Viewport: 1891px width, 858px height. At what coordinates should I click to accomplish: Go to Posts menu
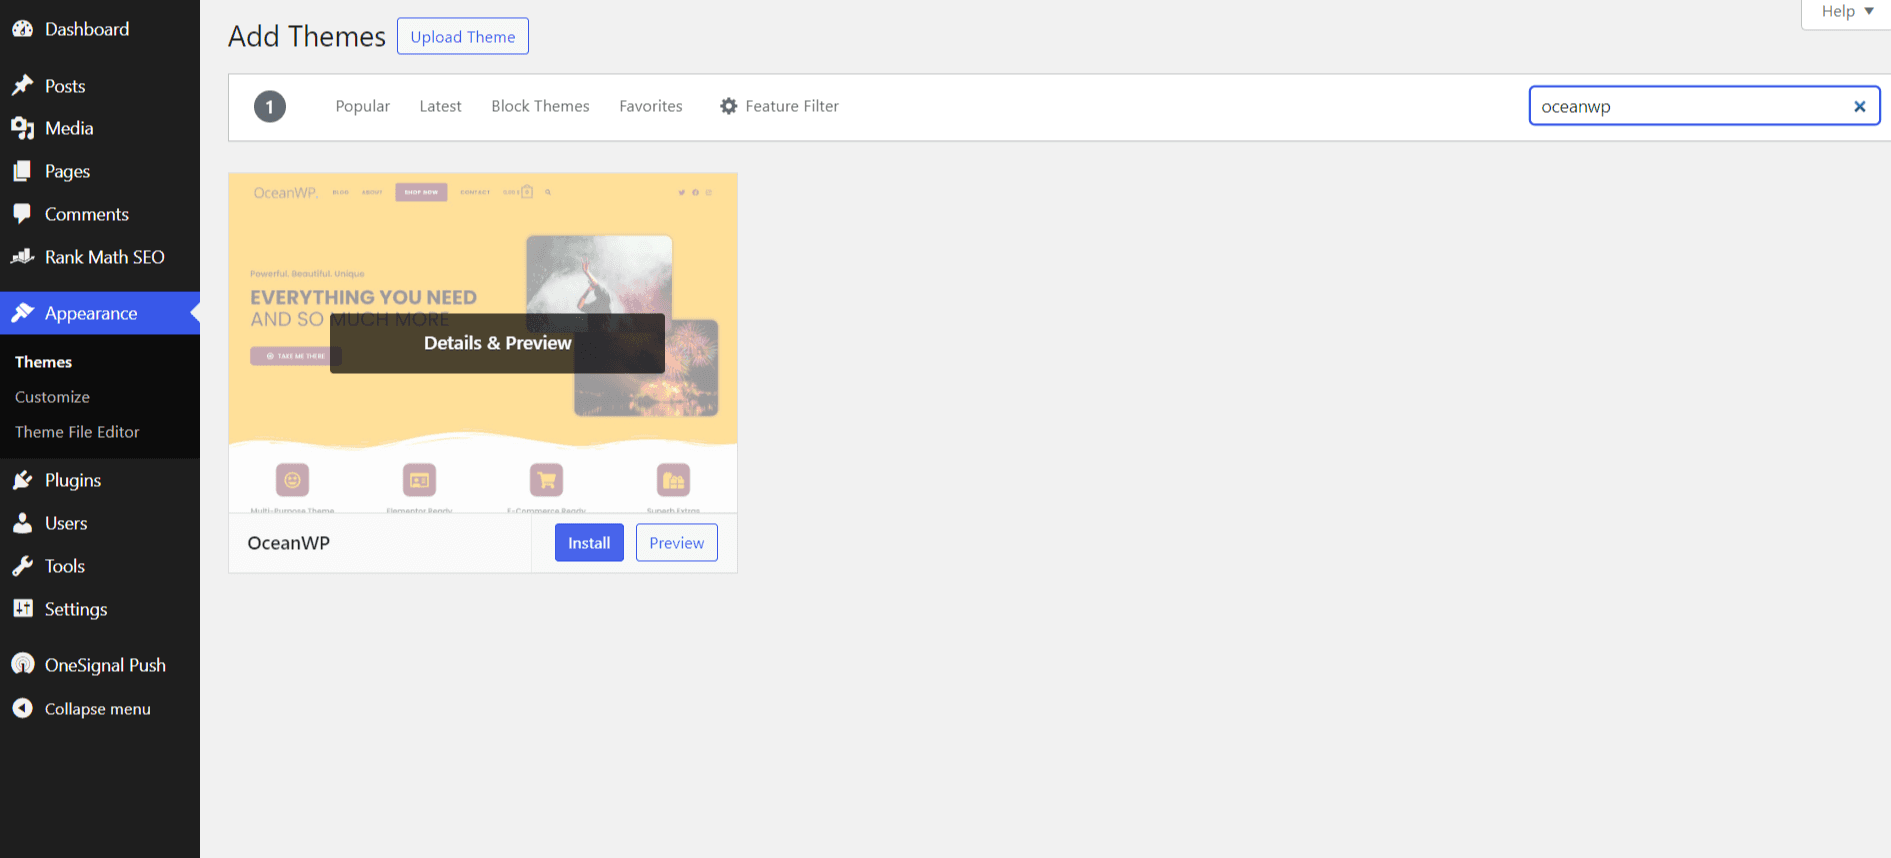tap(100, 86)
